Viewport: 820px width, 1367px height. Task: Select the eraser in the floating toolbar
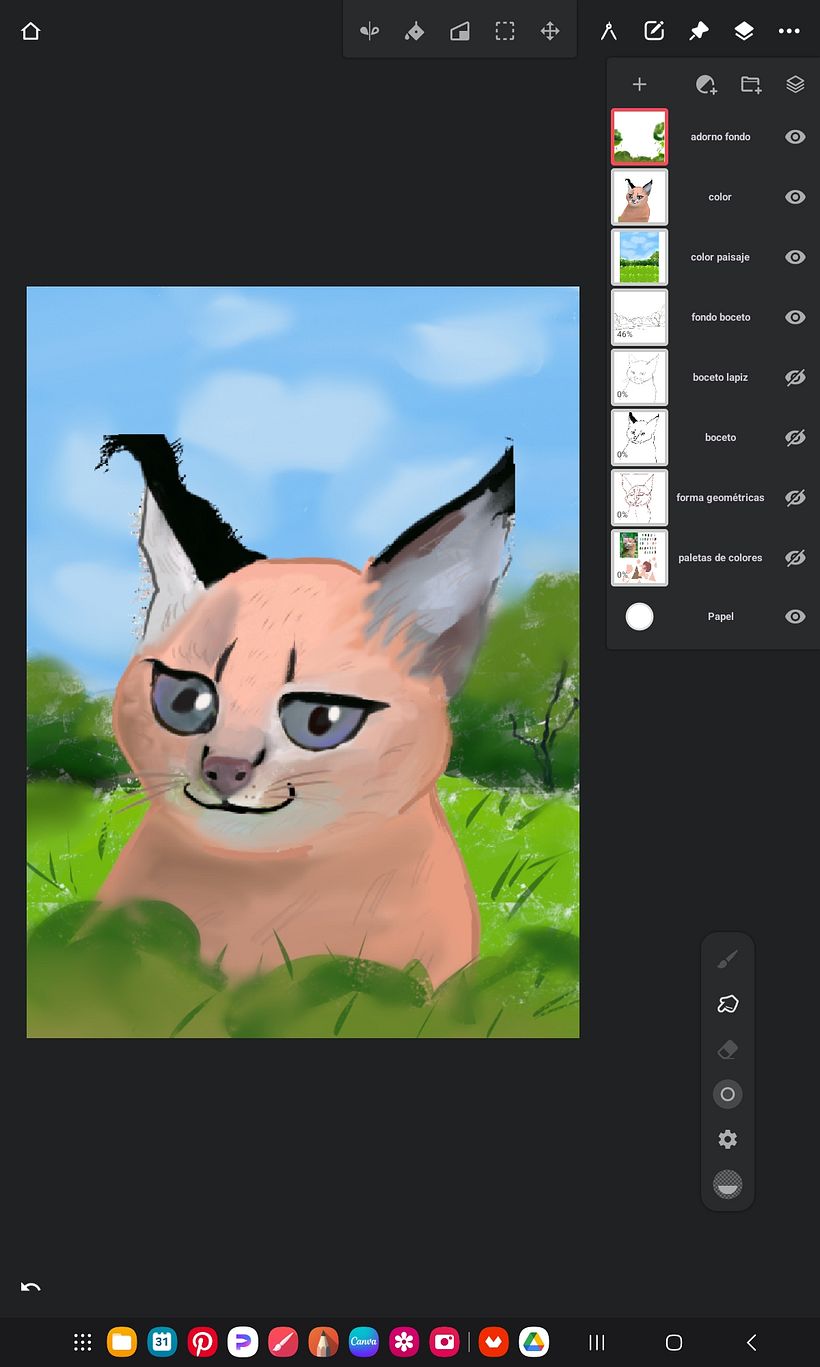tap(728, 1049)
